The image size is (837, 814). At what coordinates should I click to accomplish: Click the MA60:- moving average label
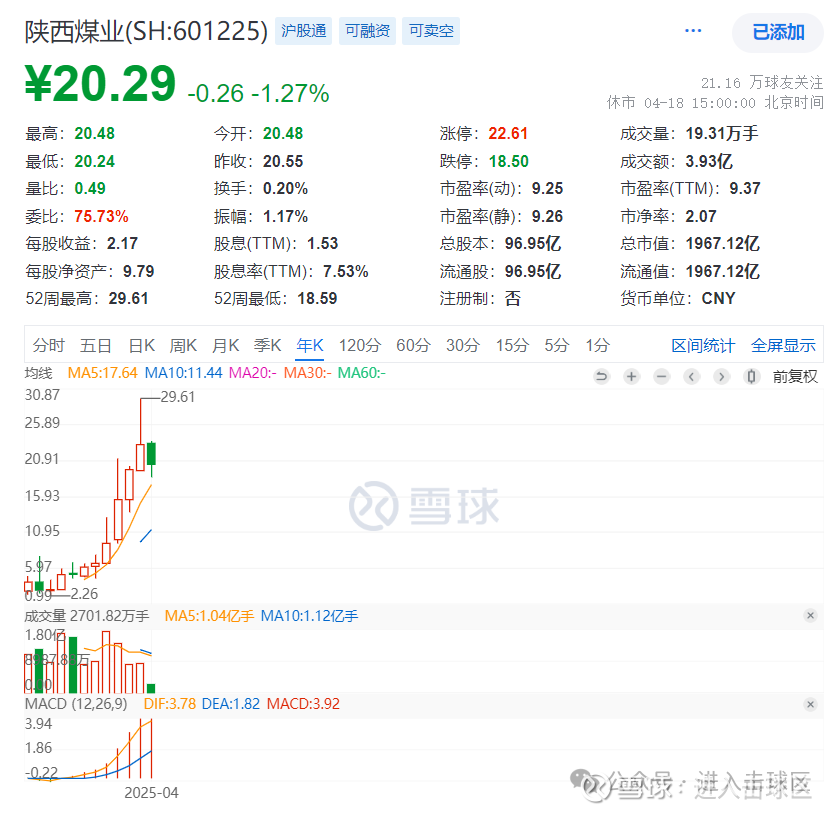coord(361,373)
